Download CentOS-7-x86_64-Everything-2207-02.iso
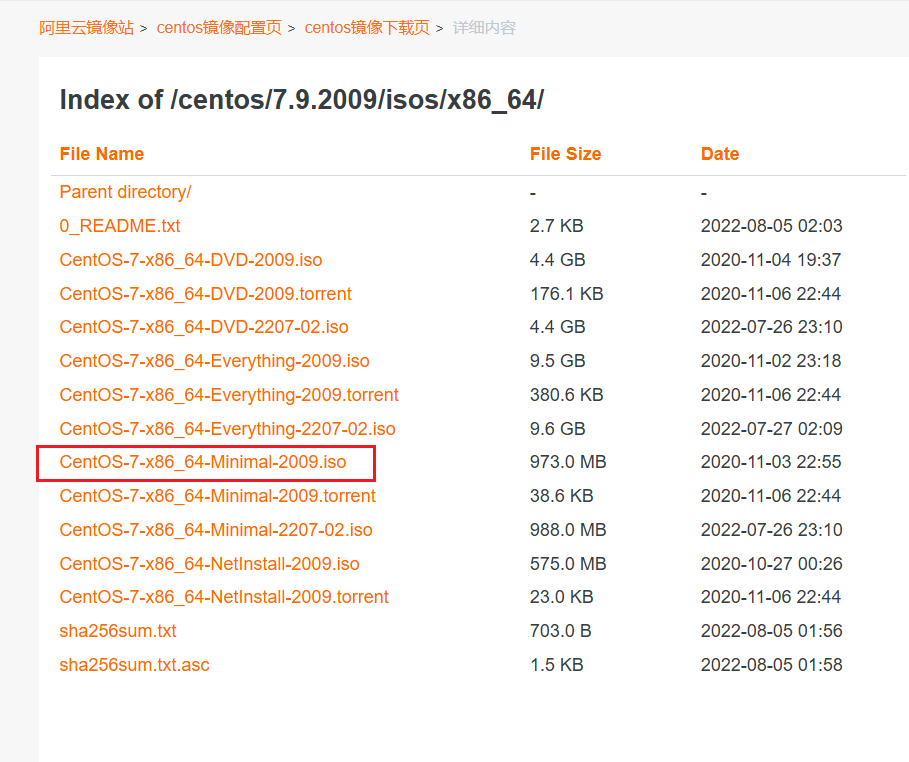909x762 pixels. tap(227, 429)
